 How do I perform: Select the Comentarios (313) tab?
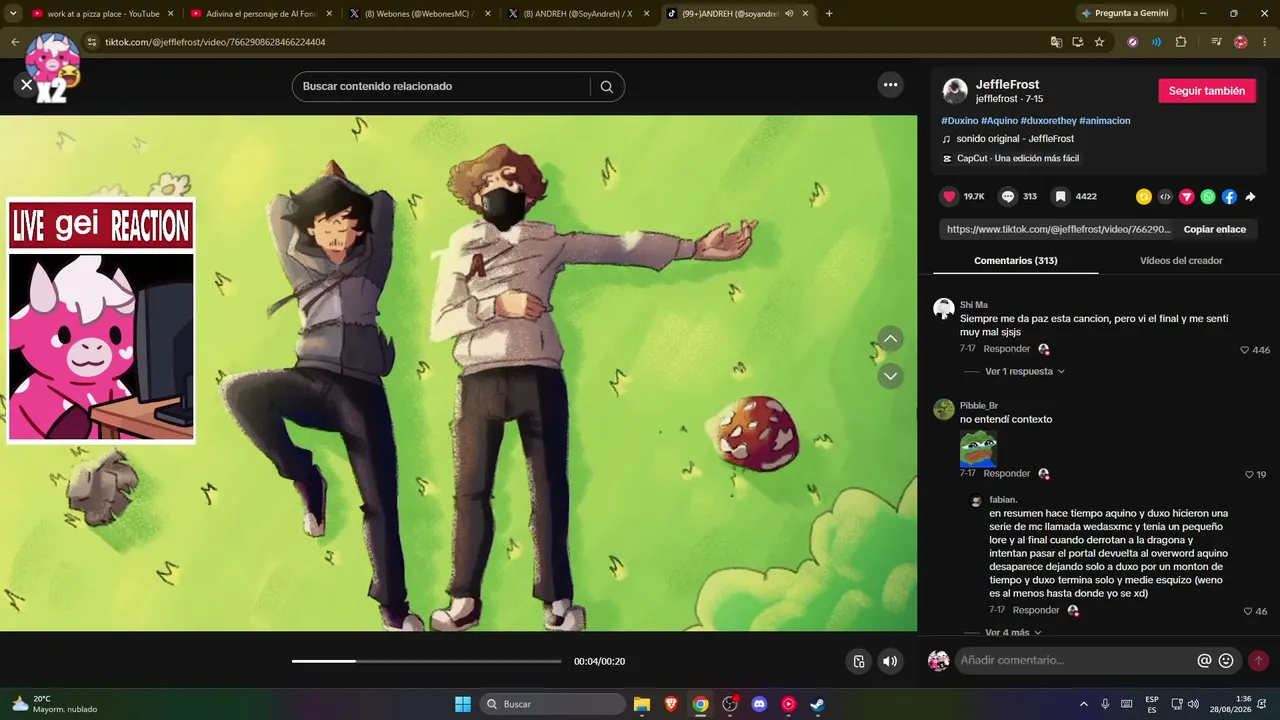point(1015,261)
